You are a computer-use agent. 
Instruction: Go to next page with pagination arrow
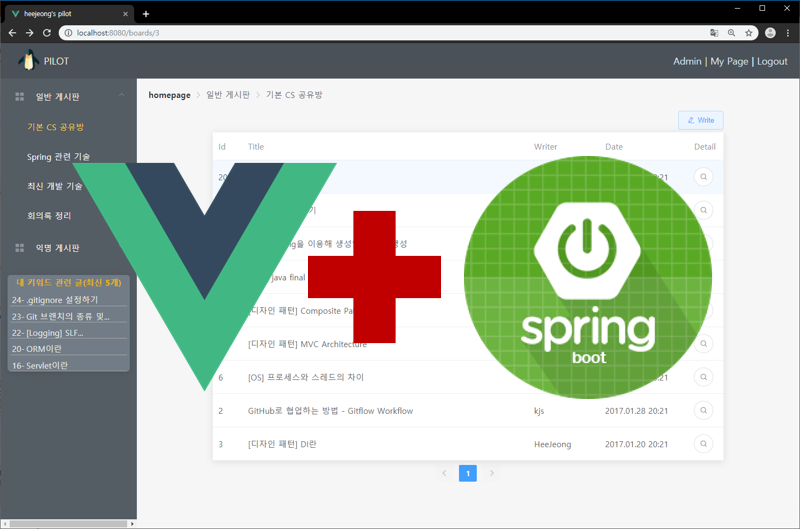(x=492, y=474)
